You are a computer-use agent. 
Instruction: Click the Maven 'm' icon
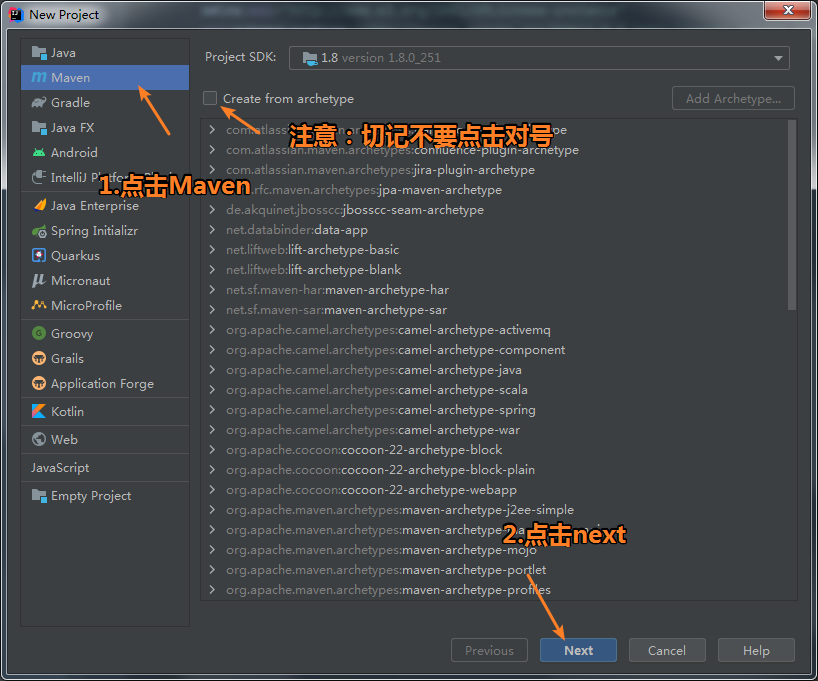(x=39, y=77)
